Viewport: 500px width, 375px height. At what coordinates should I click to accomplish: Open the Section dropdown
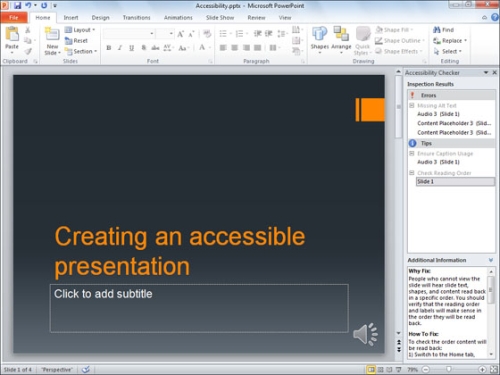[81, 51]
